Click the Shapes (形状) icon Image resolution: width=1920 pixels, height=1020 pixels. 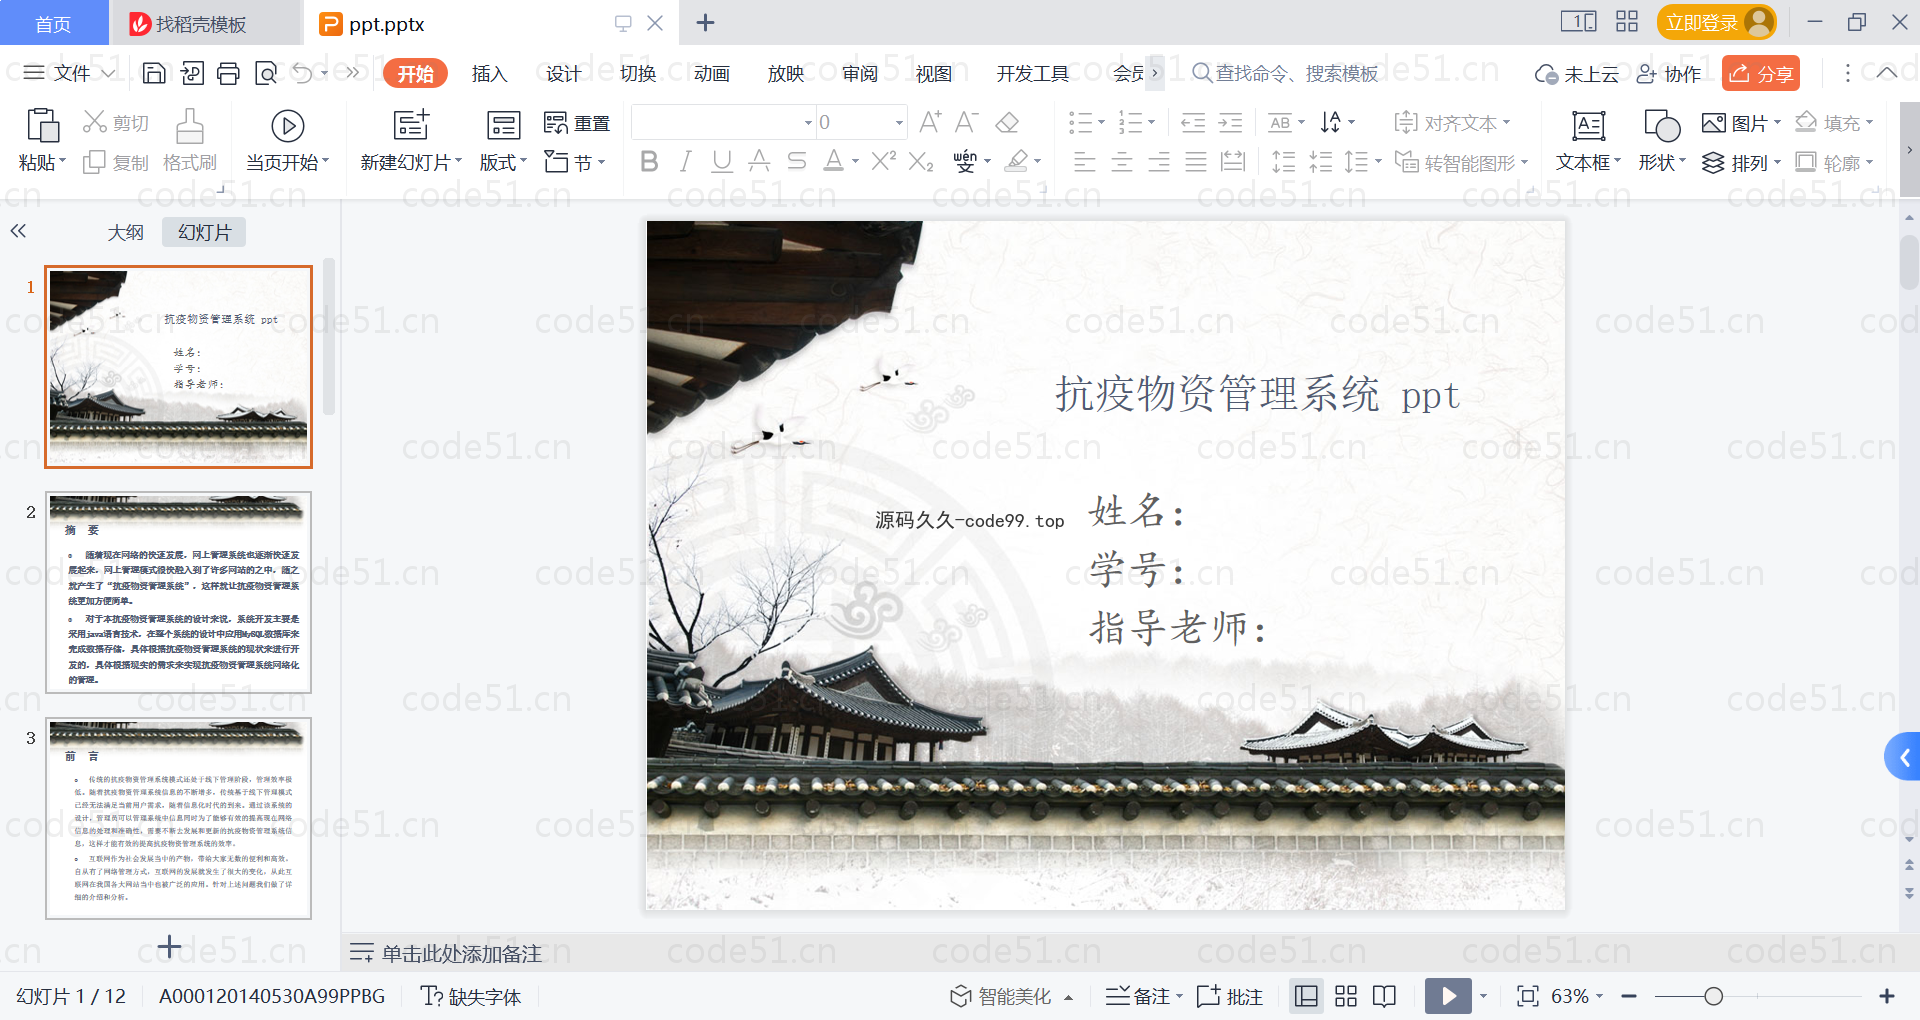pyautogui.click(x=1662, y=126)
